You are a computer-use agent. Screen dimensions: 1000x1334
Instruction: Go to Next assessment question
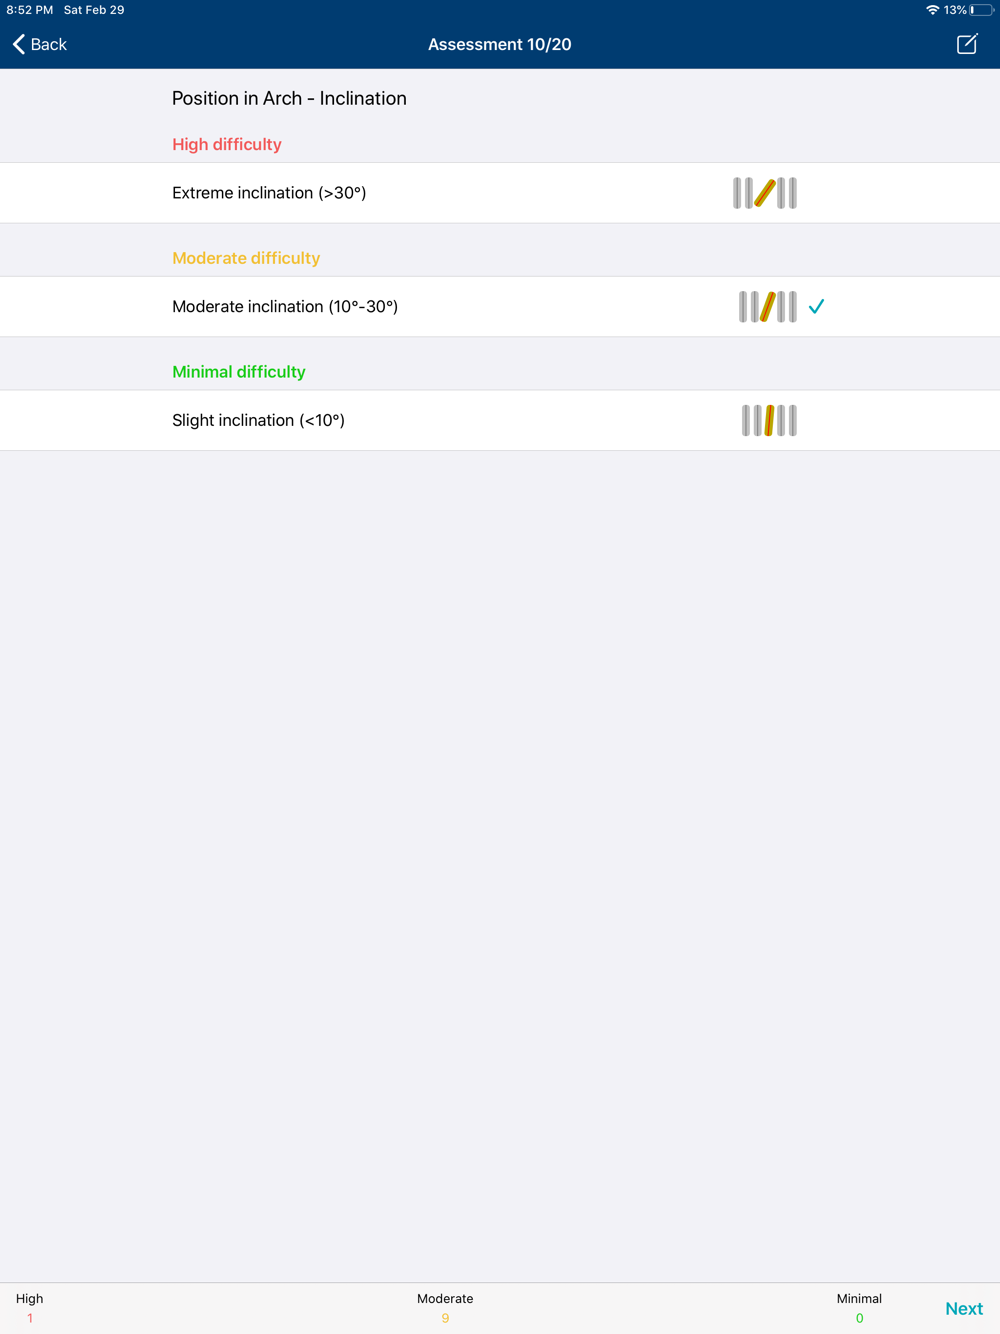coord(964,1308)
